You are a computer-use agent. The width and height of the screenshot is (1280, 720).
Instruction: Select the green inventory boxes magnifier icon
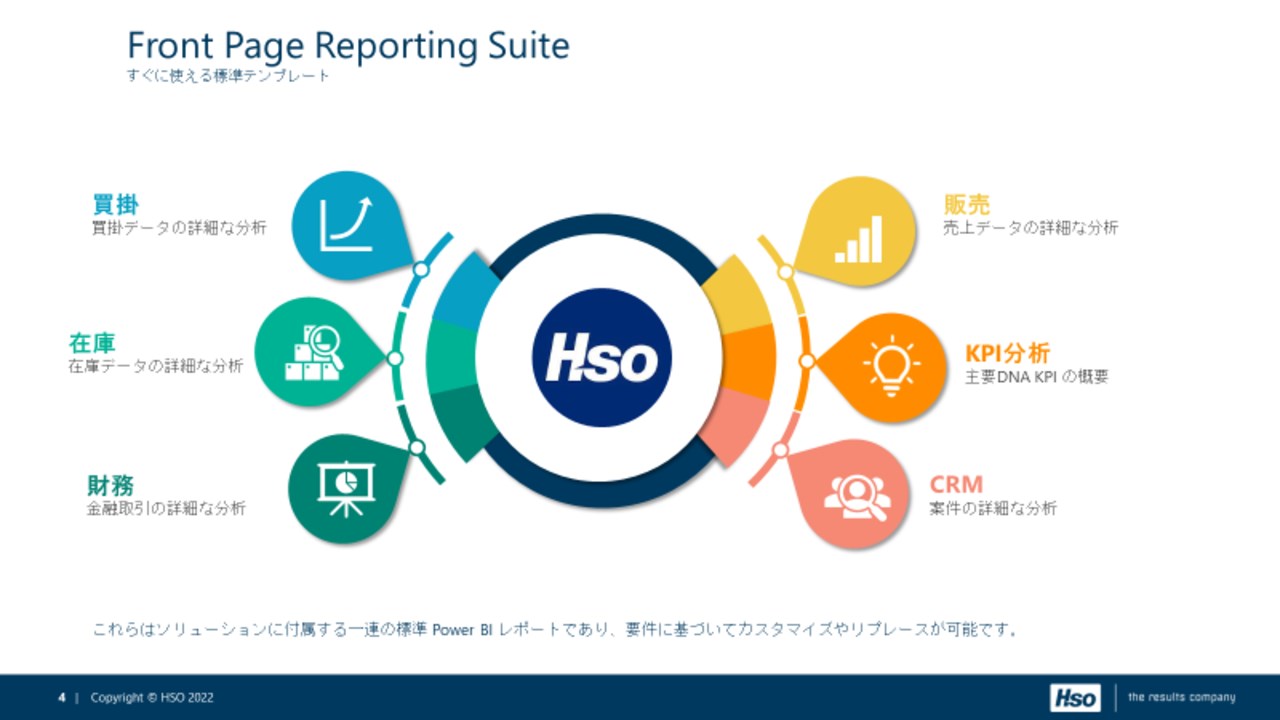313,352
